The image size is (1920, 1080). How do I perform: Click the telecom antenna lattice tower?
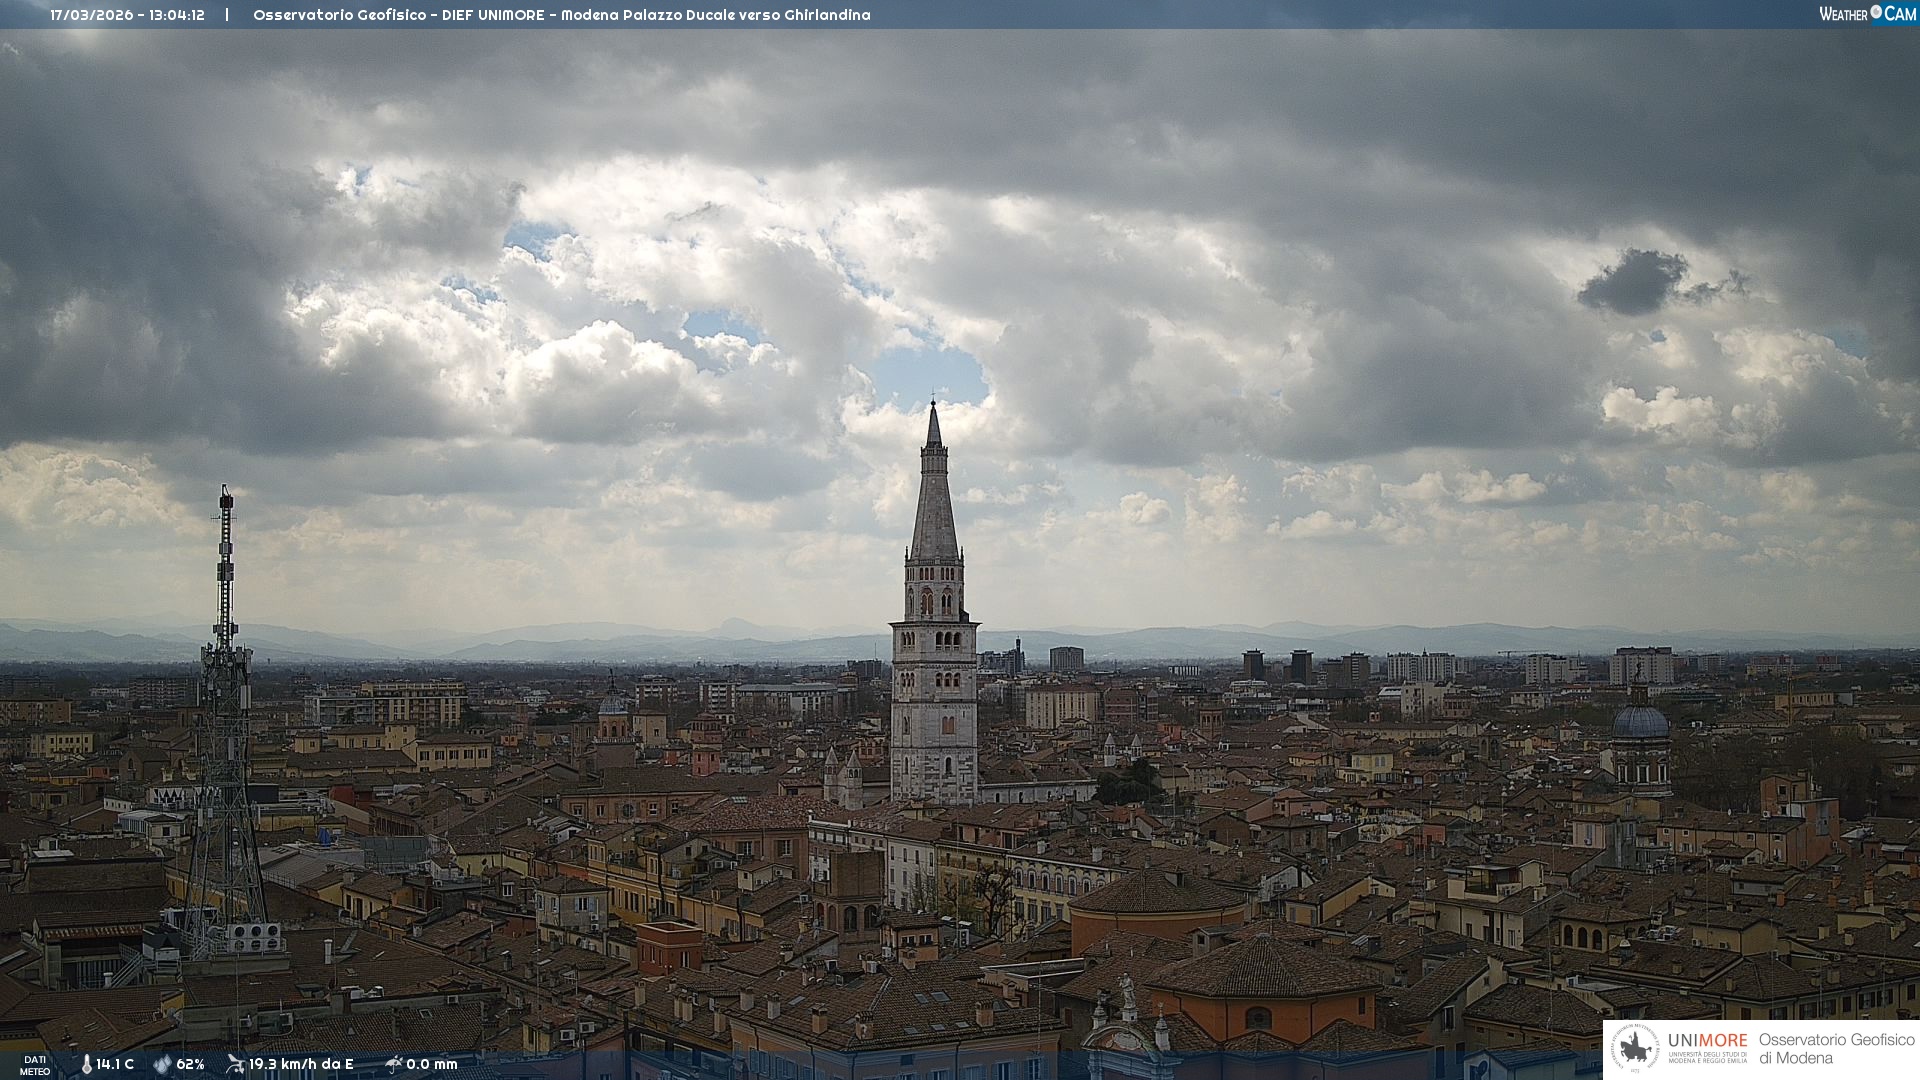point(224,700)
